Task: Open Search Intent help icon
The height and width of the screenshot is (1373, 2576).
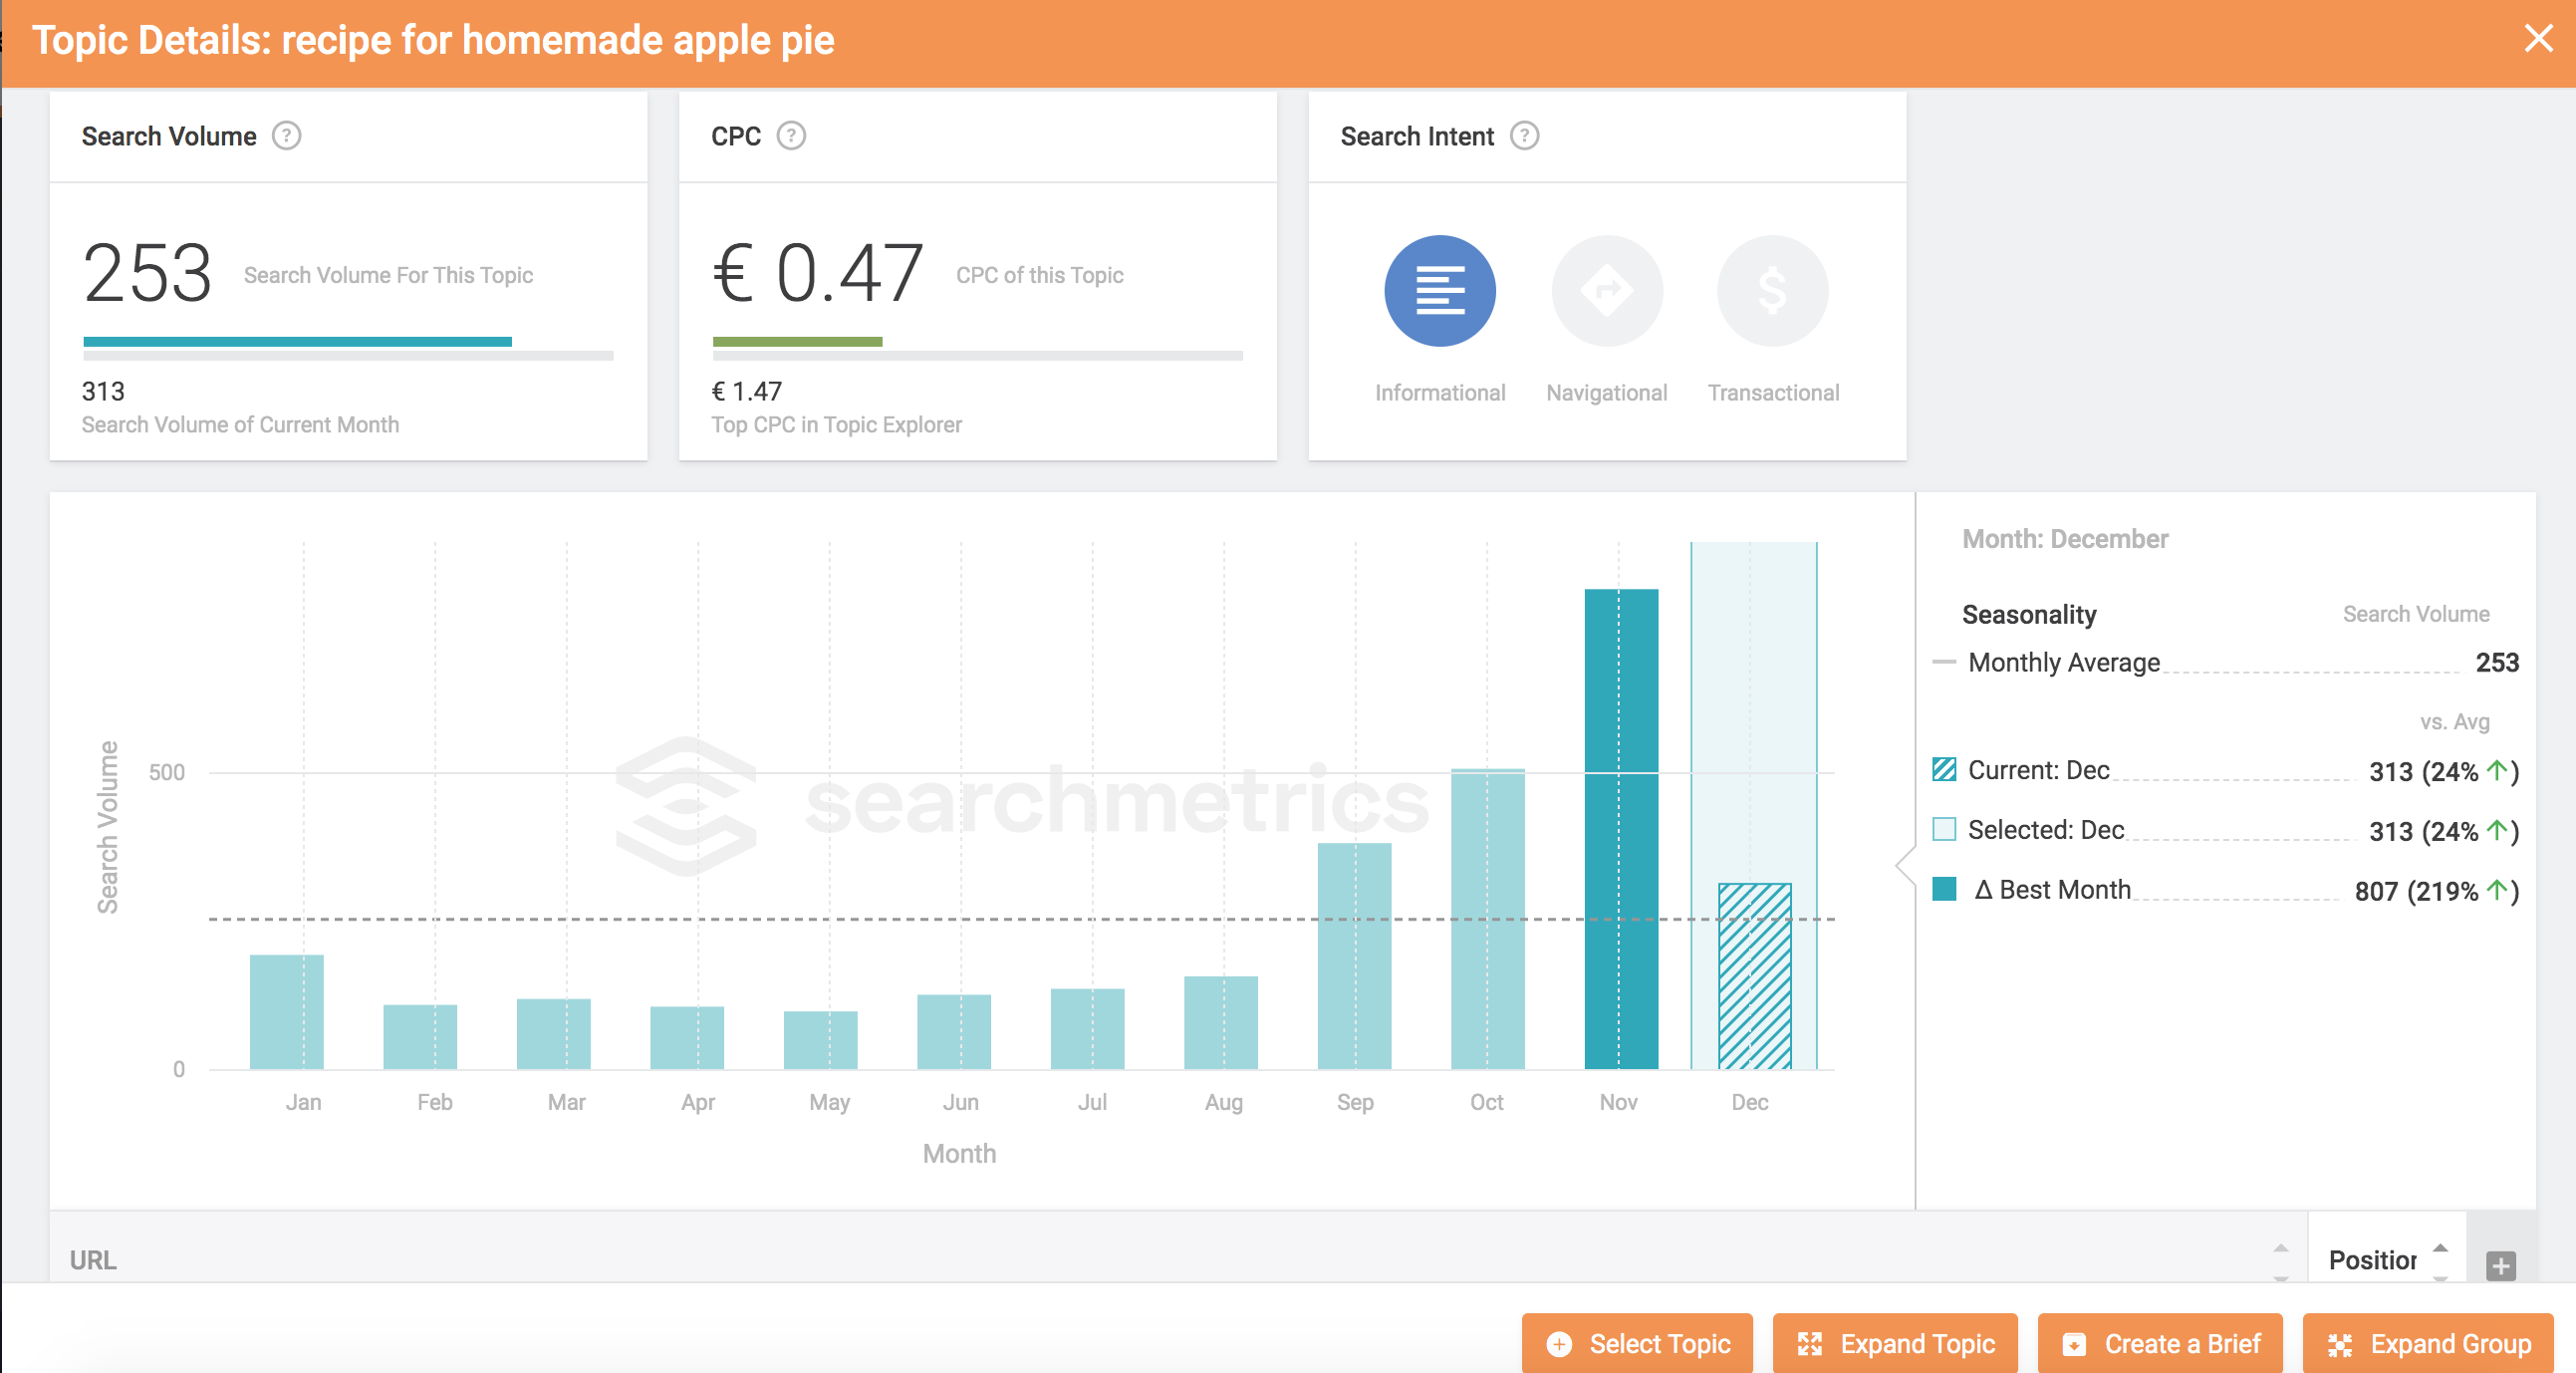Action: 1524,135
